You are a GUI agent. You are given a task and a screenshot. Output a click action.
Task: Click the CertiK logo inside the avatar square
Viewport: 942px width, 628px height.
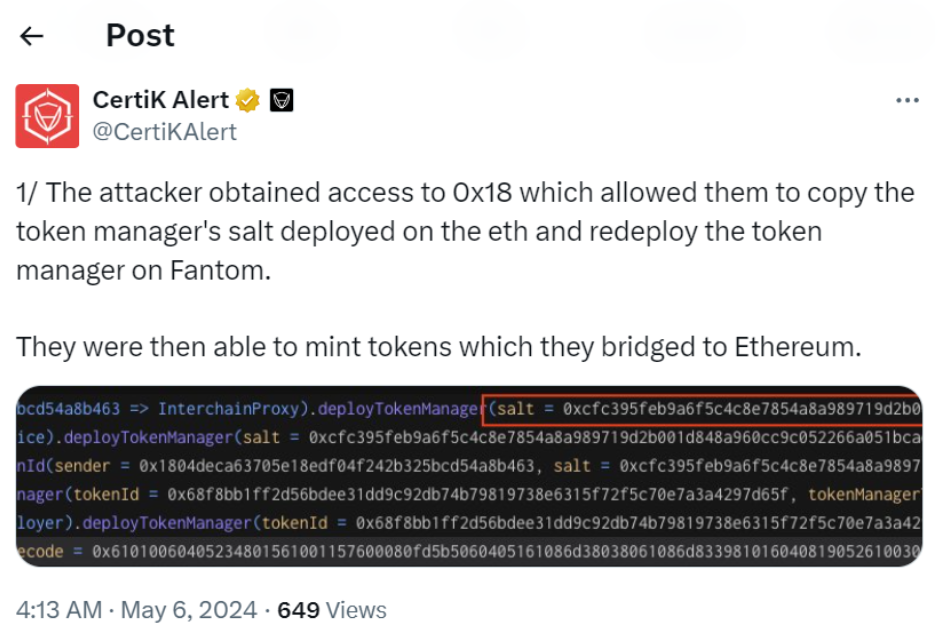point(47,115)
